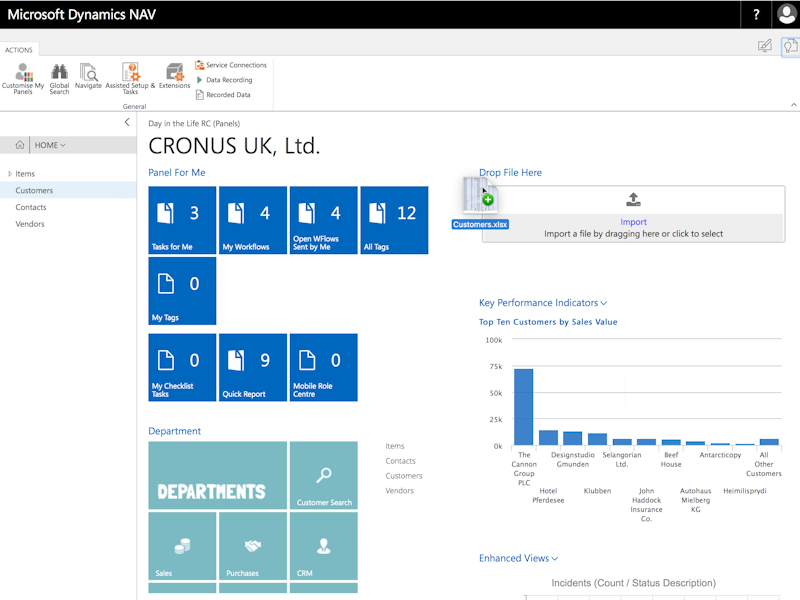Open the Extensions action
The height and width of the screenshot is (600, 800).
pyautogui.click(x=174, y=72)
